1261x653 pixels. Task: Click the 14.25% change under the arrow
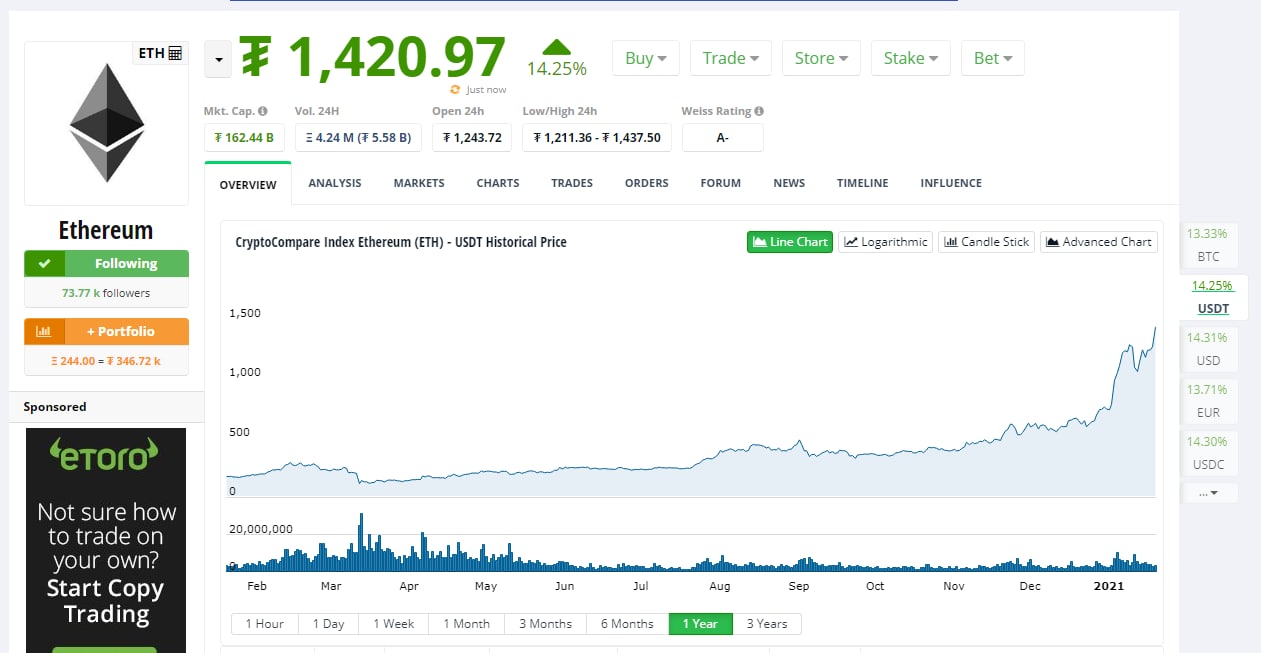(557, 69)
